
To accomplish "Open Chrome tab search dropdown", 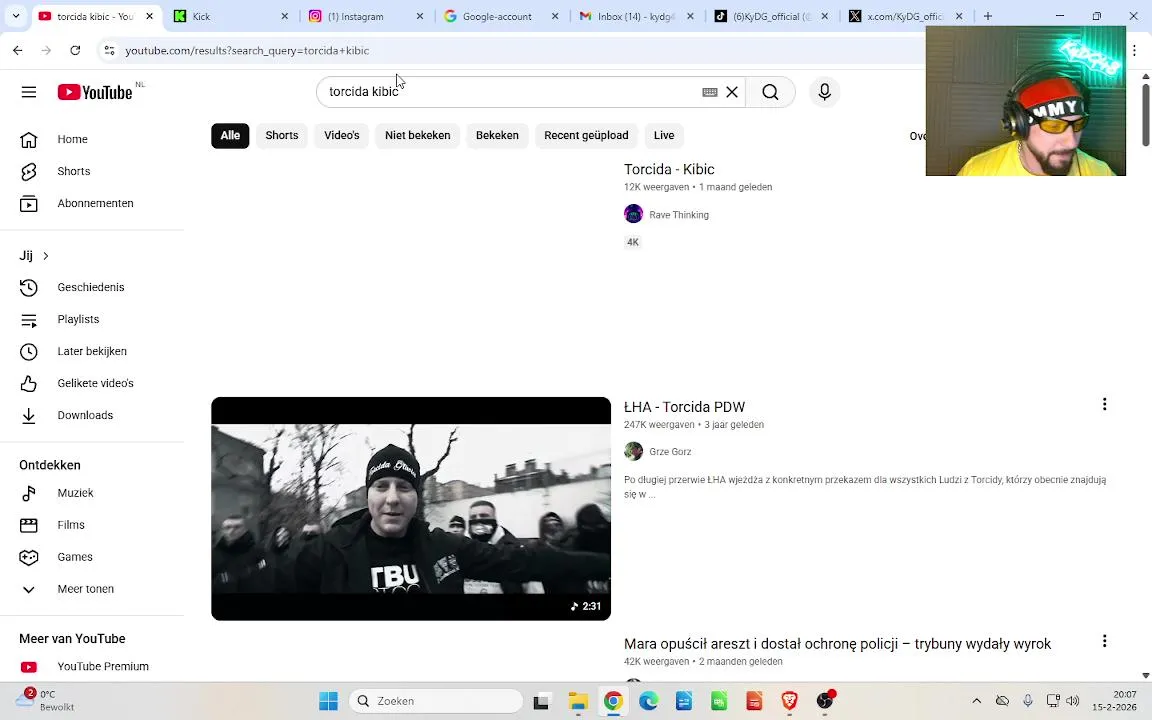I will [15, 15].
